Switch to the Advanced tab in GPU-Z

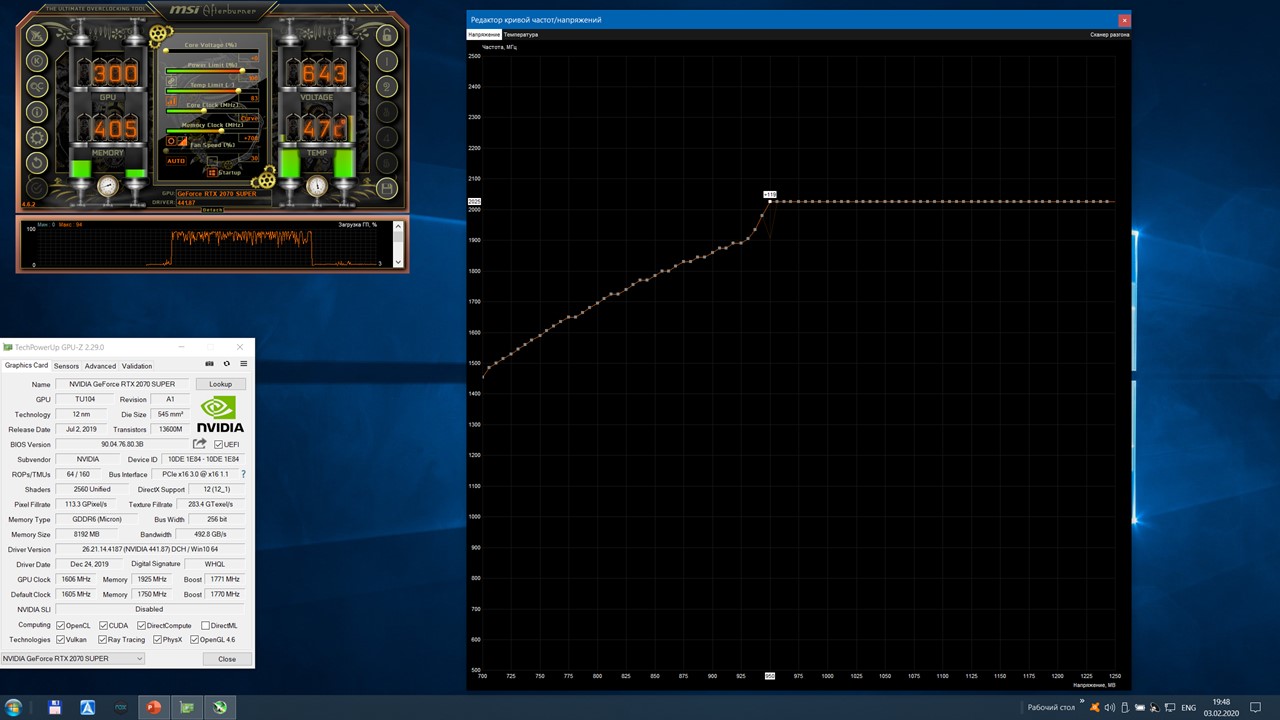pyautogui.click(x=100, y=366)
